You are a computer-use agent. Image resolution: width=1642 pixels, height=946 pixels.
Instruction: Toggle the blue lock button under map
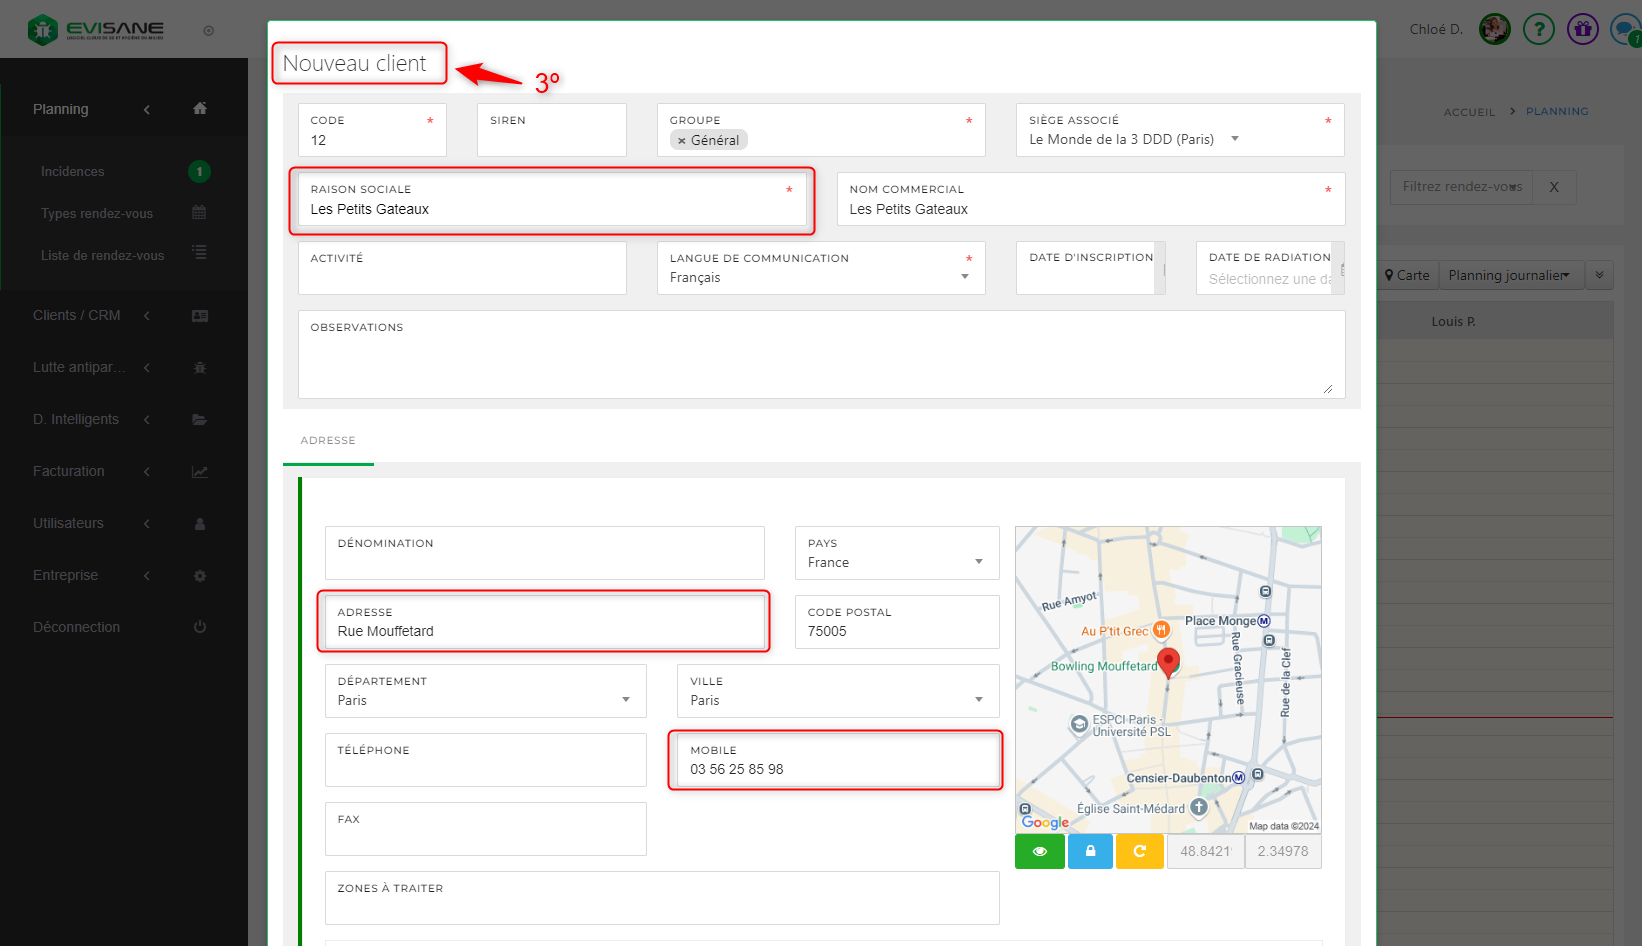coord(1090,851)
